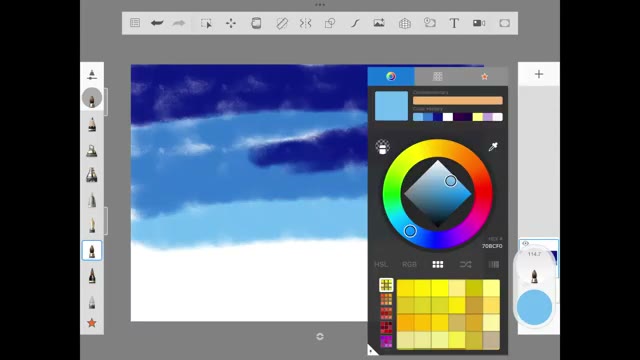Click the saturation diamond picker handle
This screenshot has height=360, width=640.
pos(451,181)
